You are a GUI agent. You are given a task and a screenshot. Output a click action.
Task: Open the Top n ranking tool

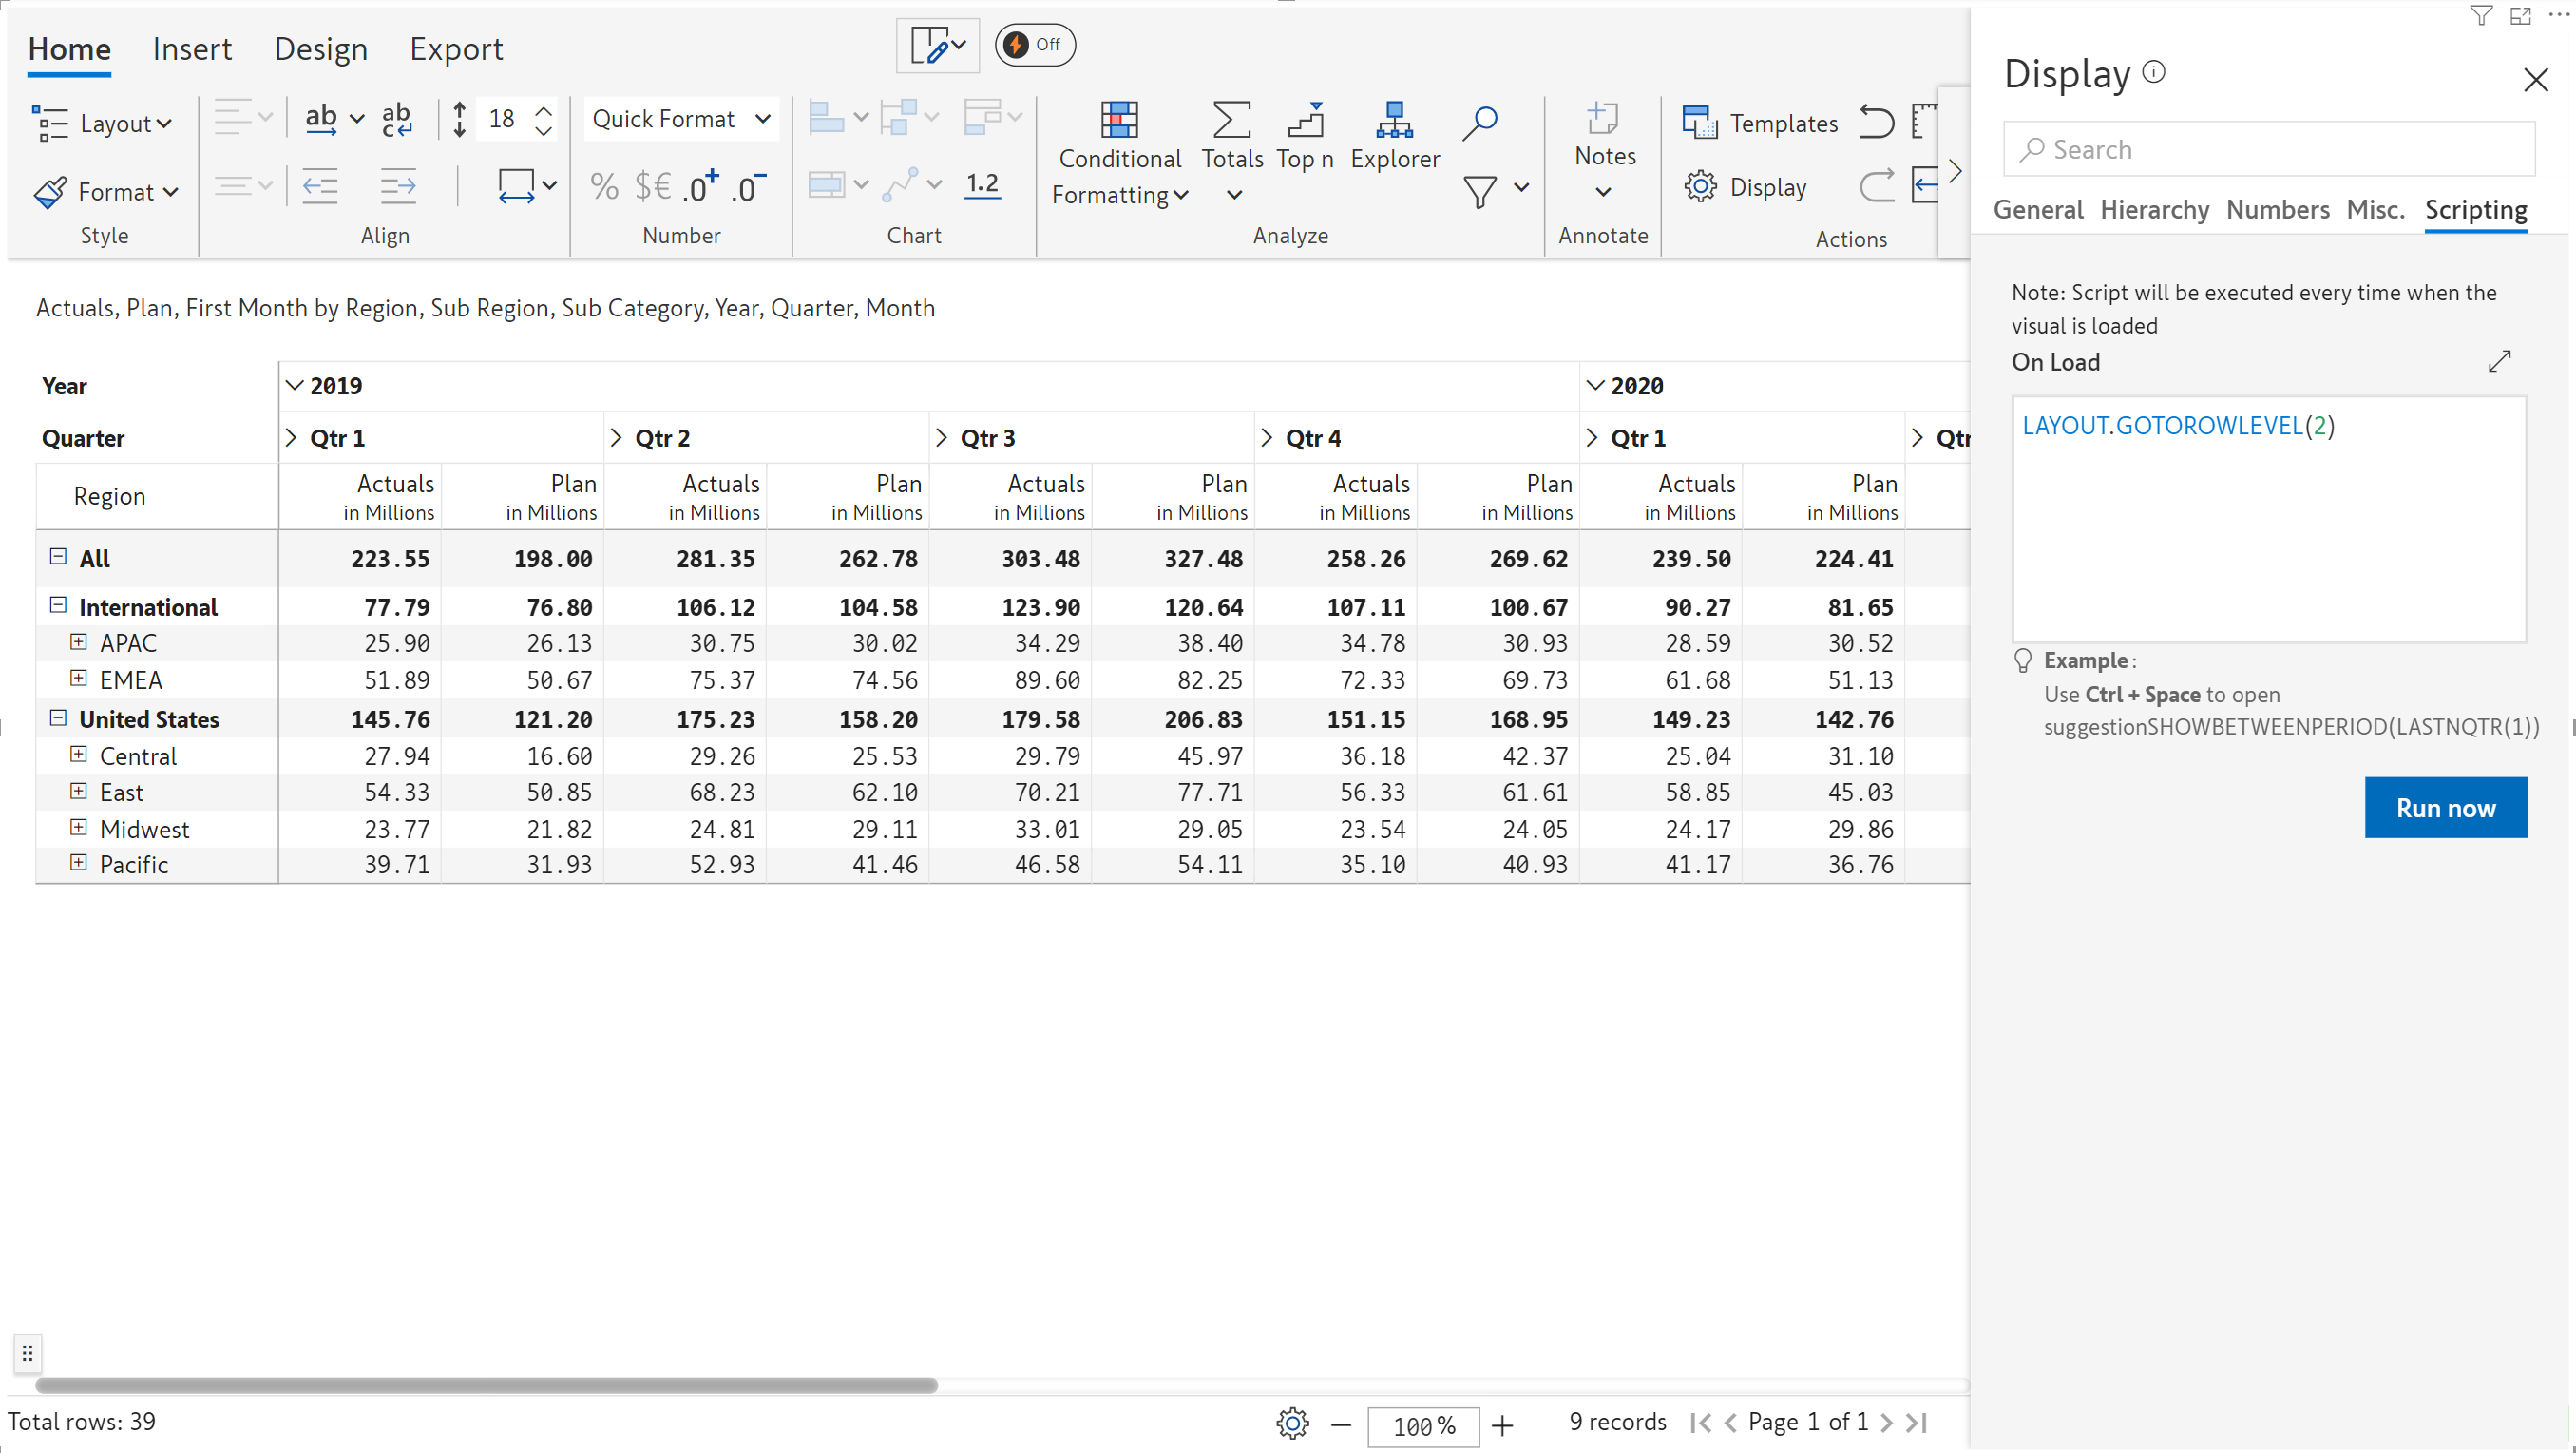(1305, 122)
